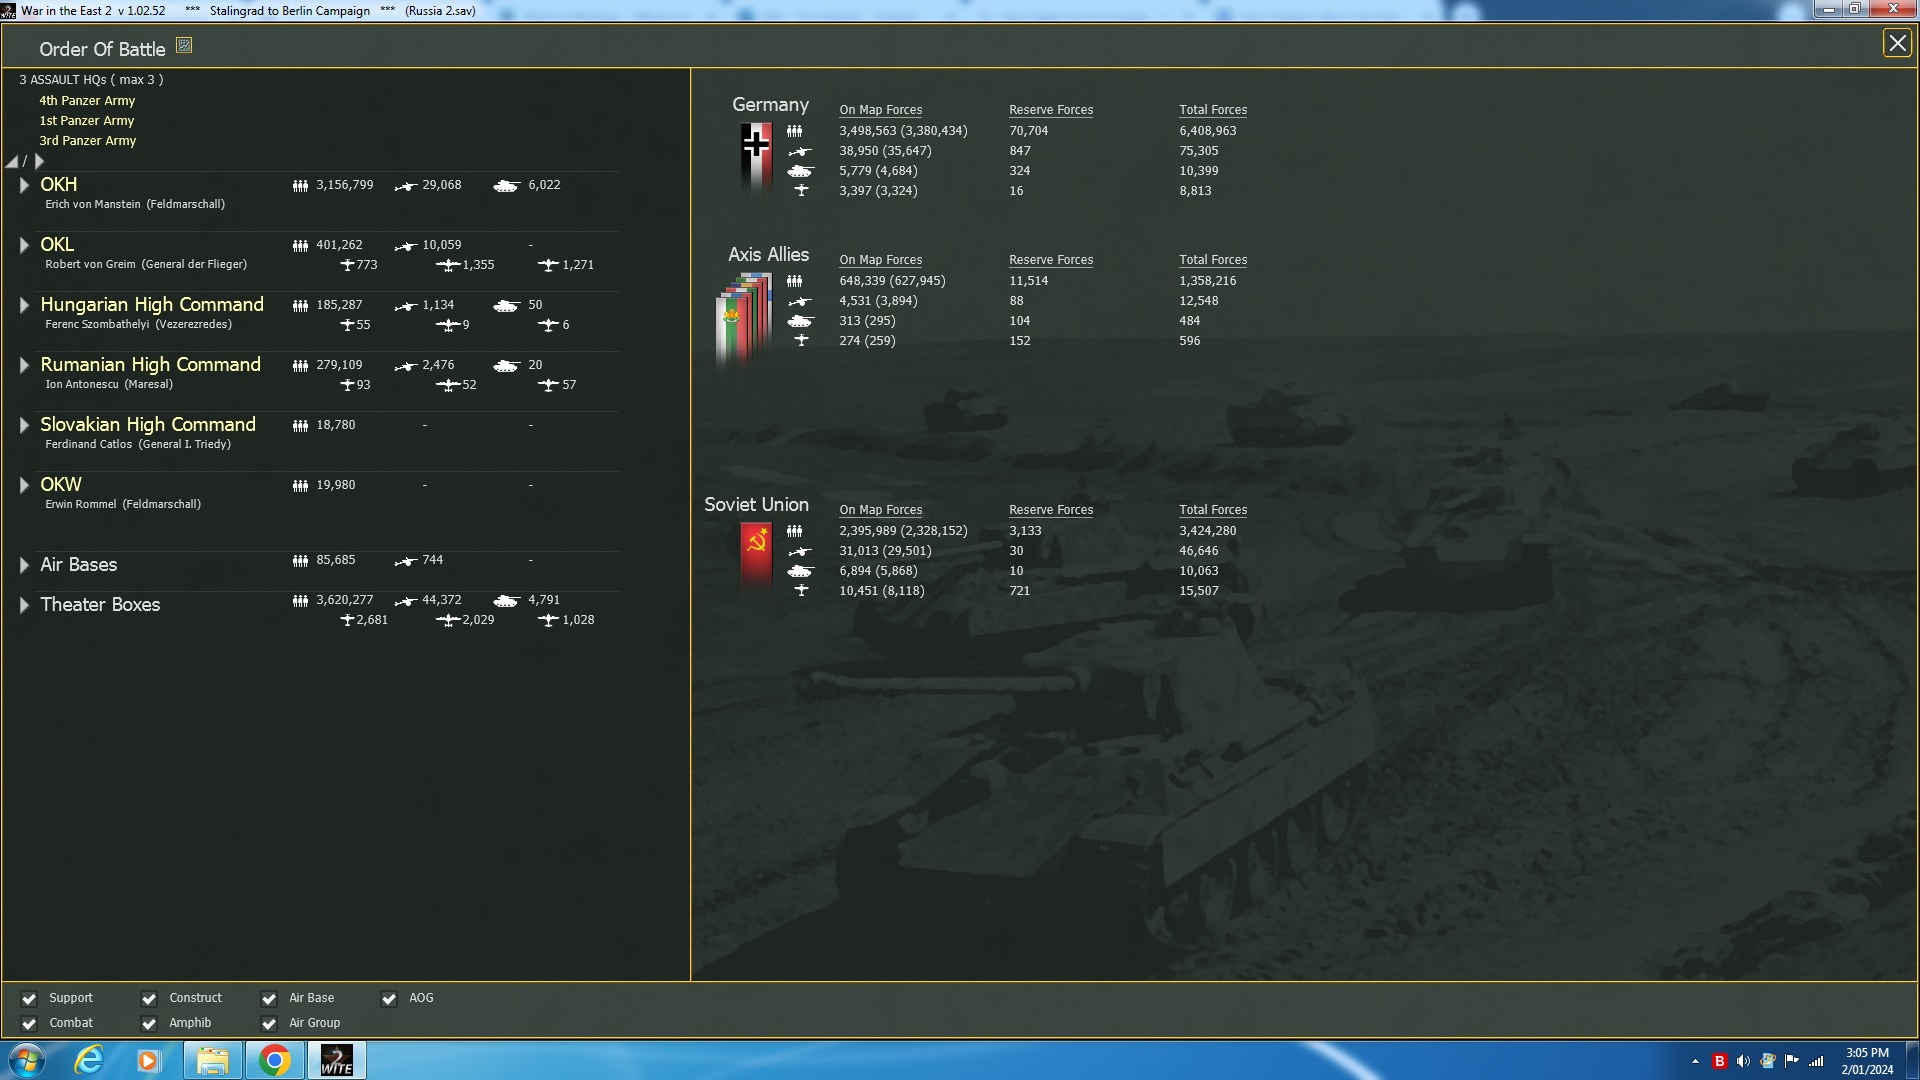This screenshot has width=1920, height=1080.
Task: Select the 4th Panzer Army link
Action: (x=87, y=101)
